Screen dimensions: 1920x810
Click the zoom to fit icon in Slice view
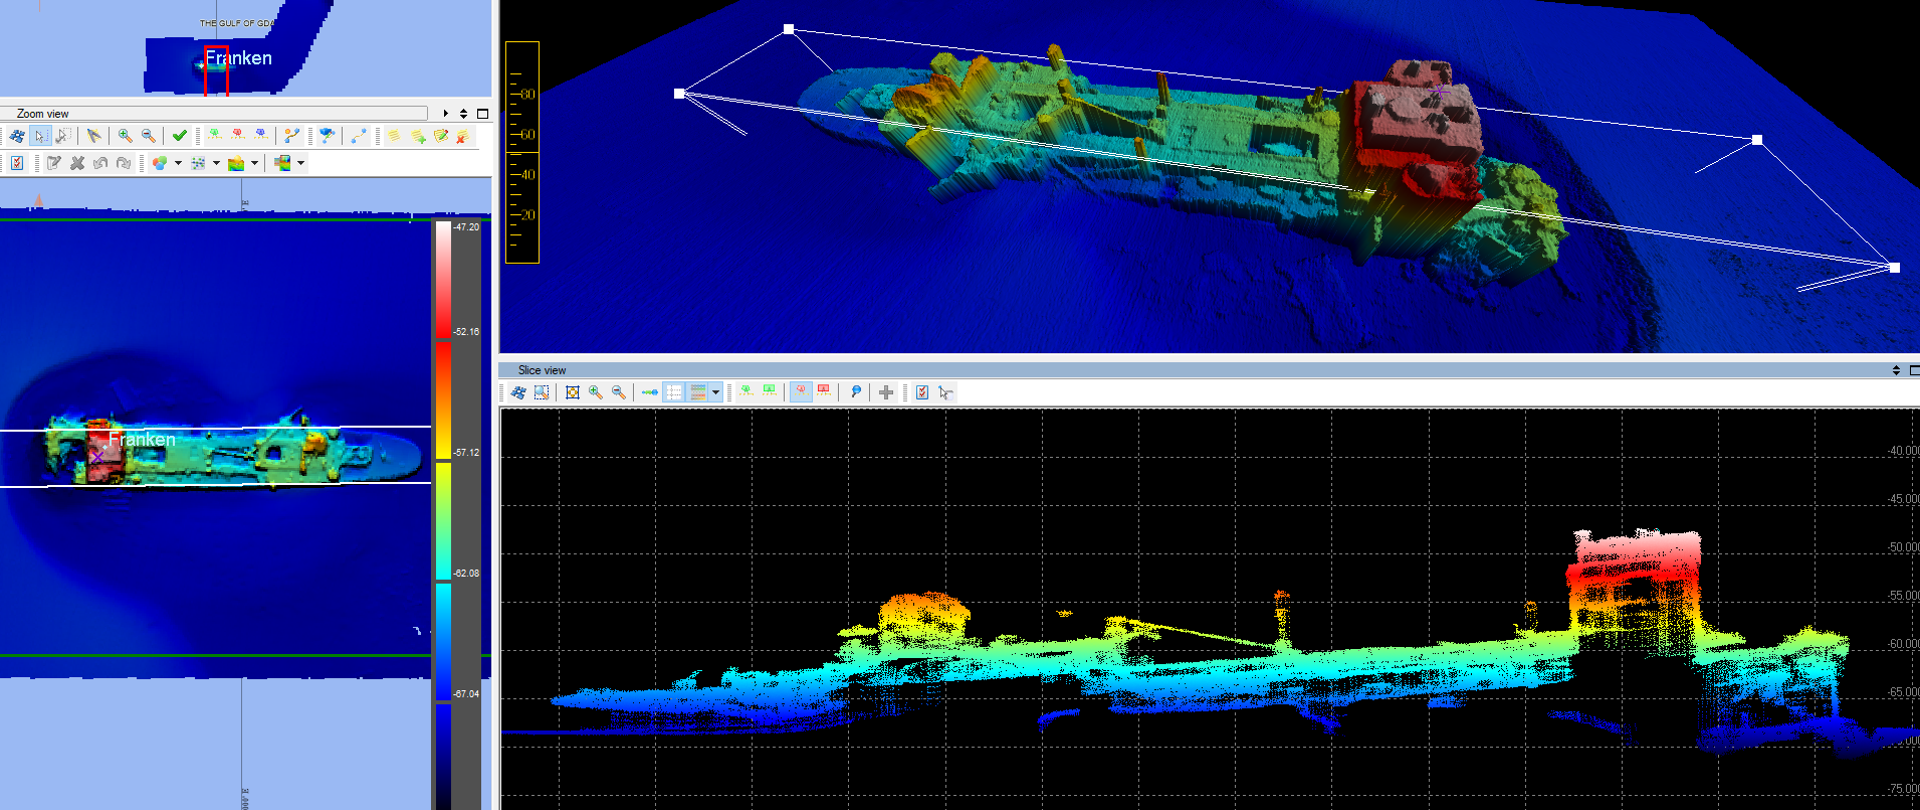coord(572,393)
